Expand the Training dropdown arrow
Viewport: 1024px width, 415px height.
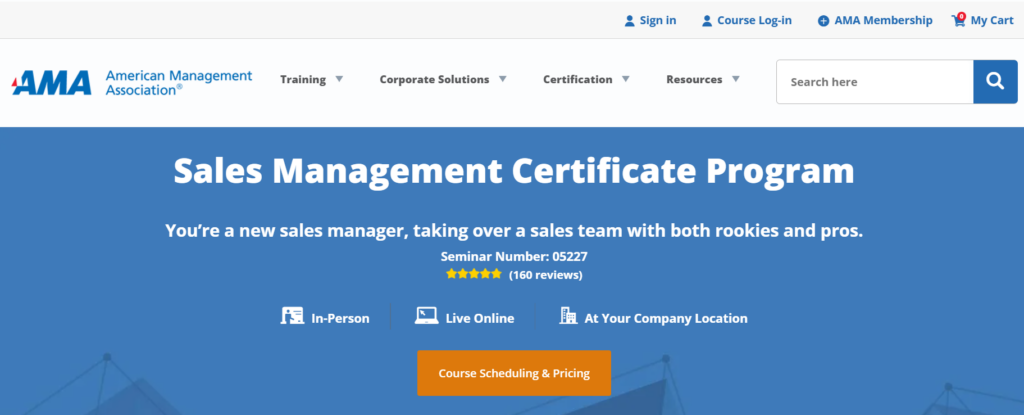pos(339,79)
